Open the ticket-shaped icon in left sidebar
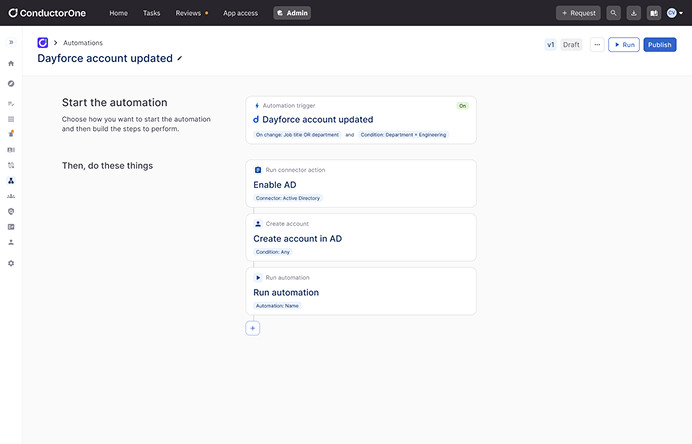The height and width of the screenshot is (444, 692). 11,150
